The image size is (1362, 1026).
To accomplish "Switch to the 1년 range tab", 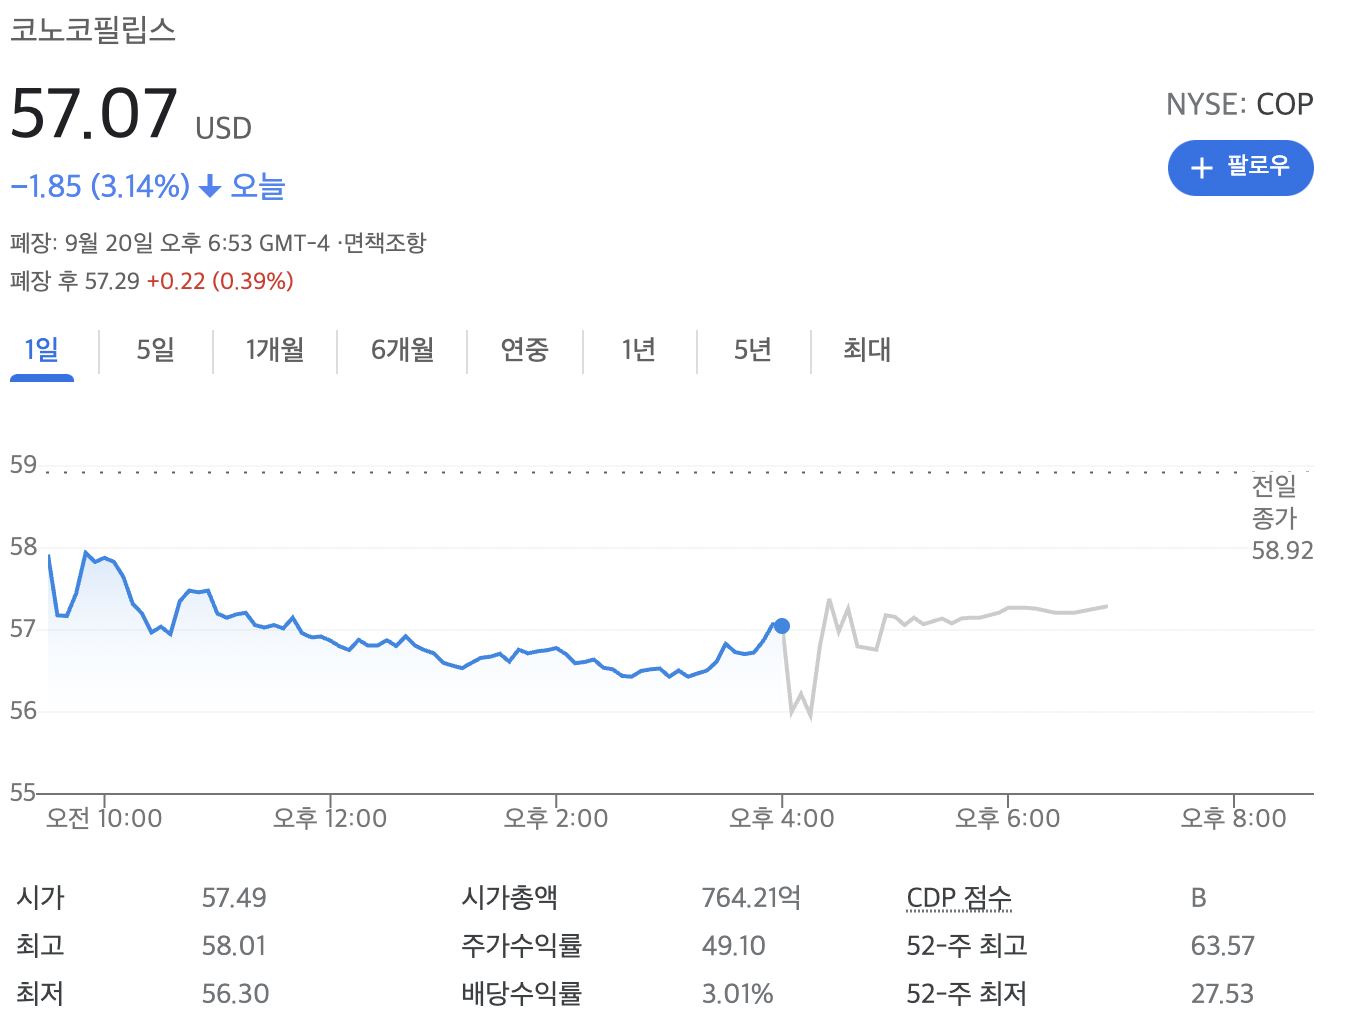I will click(x=639, y=350).
